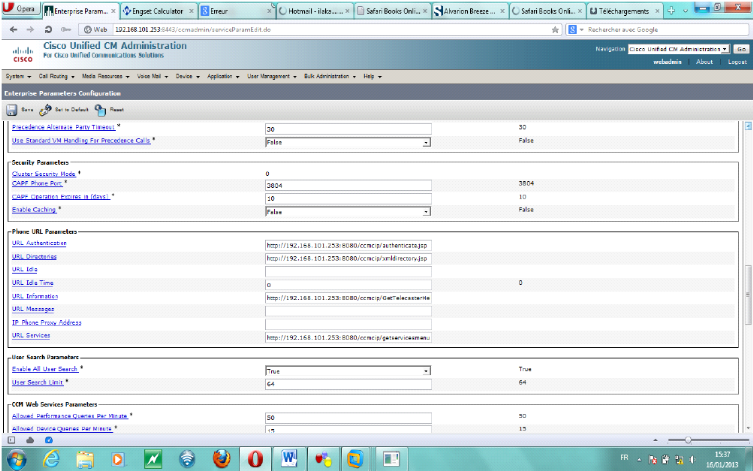Screen dimensions: 753x471
Task: Click the Save disk icon
Action: pos(12,110)
